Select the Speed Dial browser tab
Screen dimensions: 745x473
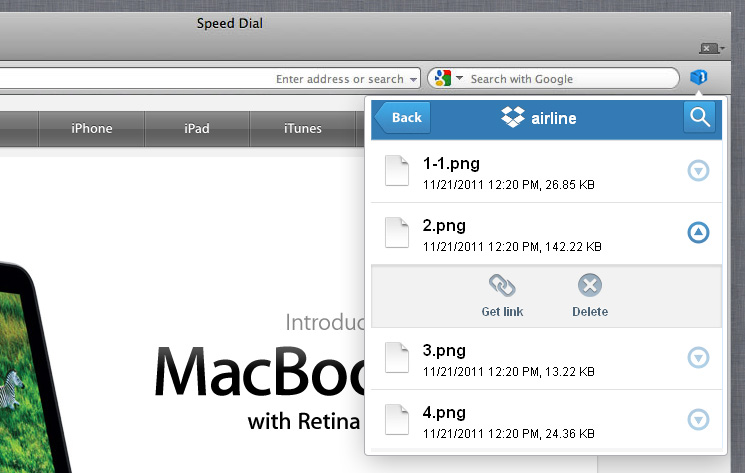click(229, 23)
